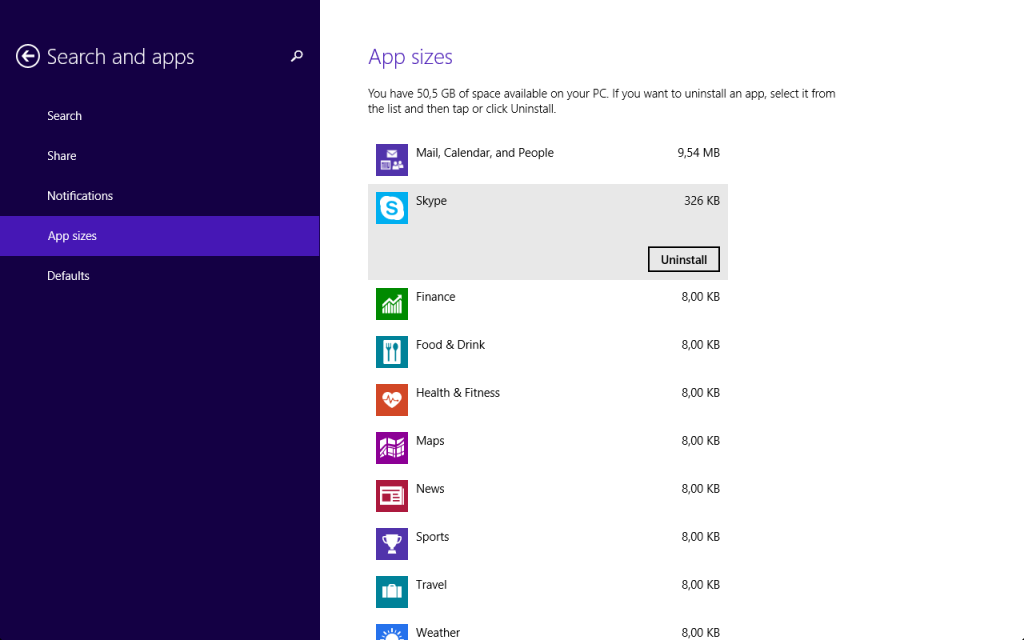Go back using the circled arrow icon

tap(27, 56)
